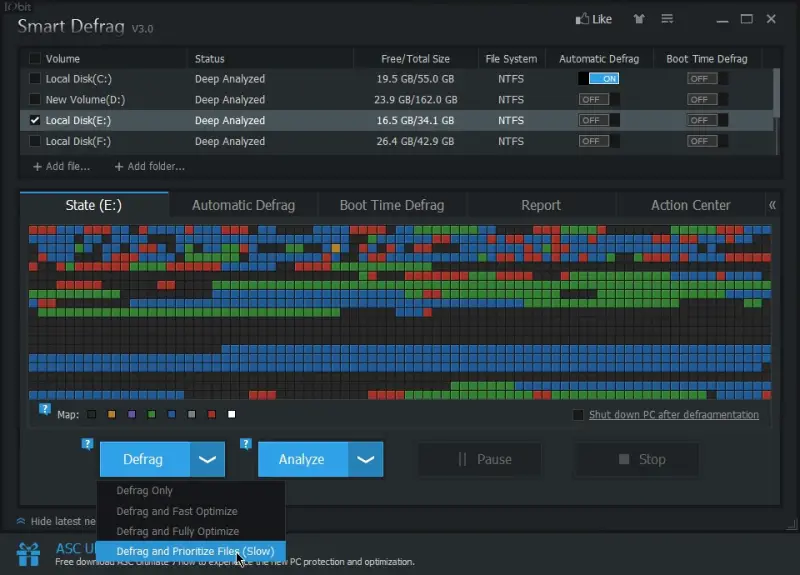The image size is (800, 575).
Task: Select the Local Disk(C:) row name
Action: click(79, 79)
